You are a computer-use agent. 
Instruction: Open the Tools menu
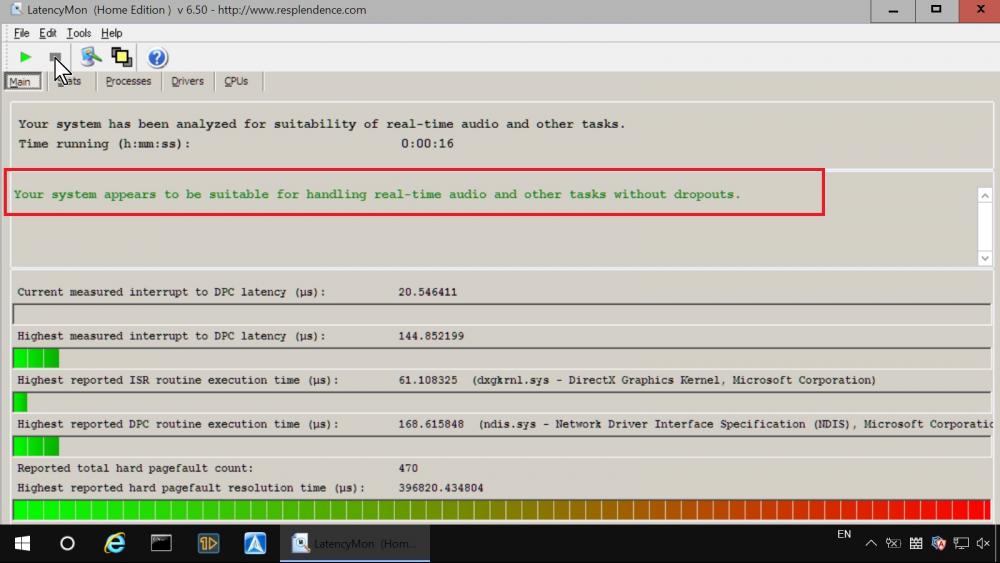(78, 33)
